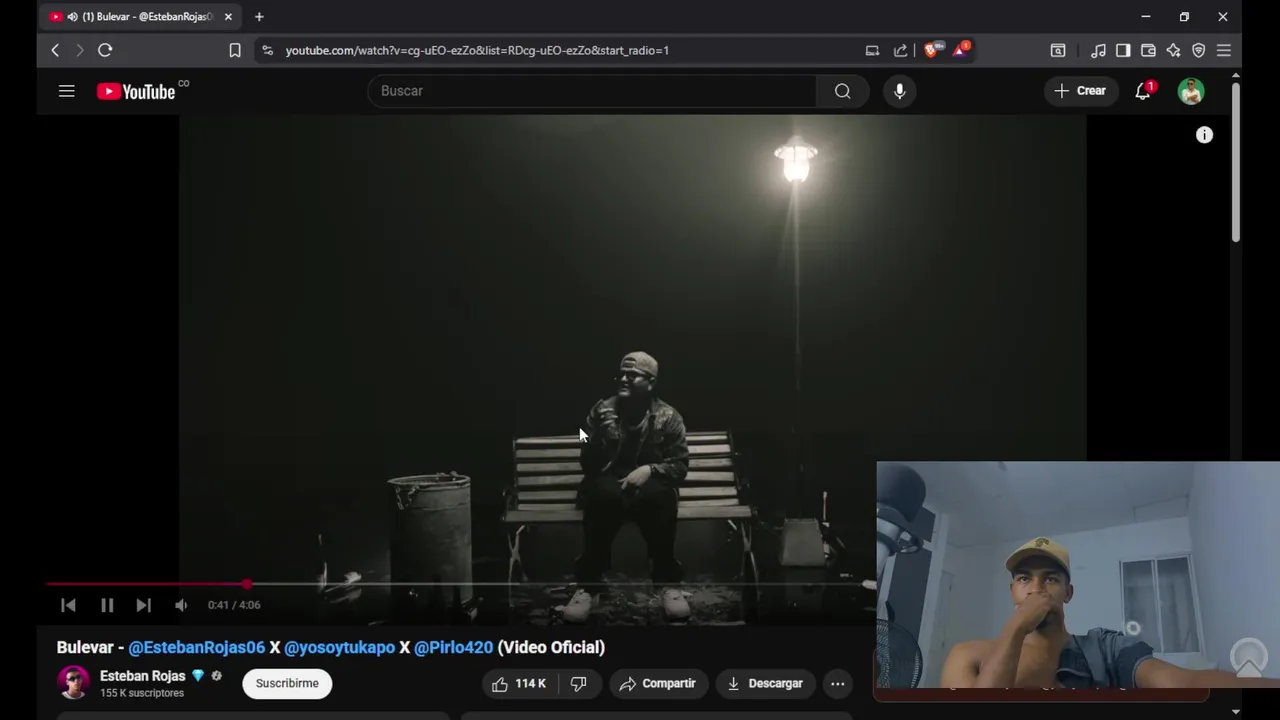Pause the playing video
This screenshot has height=720, width=1280.
(x=107, y=605)
